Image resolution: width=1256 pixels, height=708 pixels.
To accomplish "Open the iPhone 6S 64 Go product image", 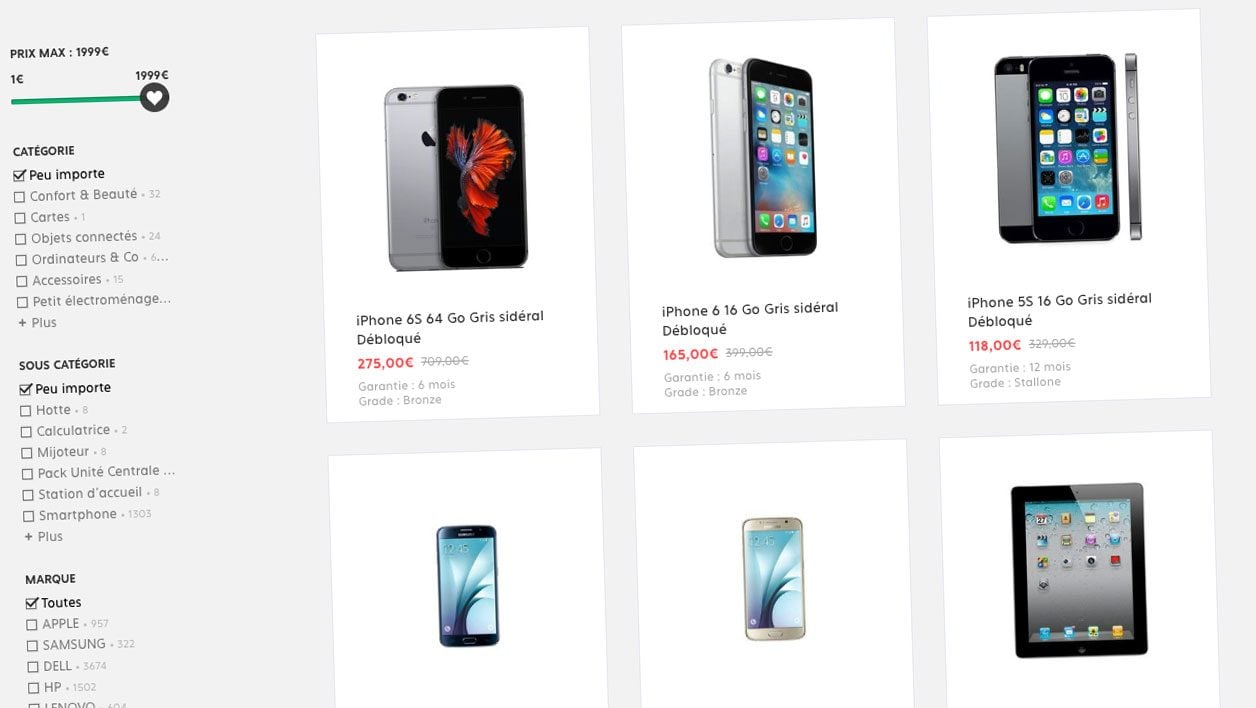I will coord(456,177).
